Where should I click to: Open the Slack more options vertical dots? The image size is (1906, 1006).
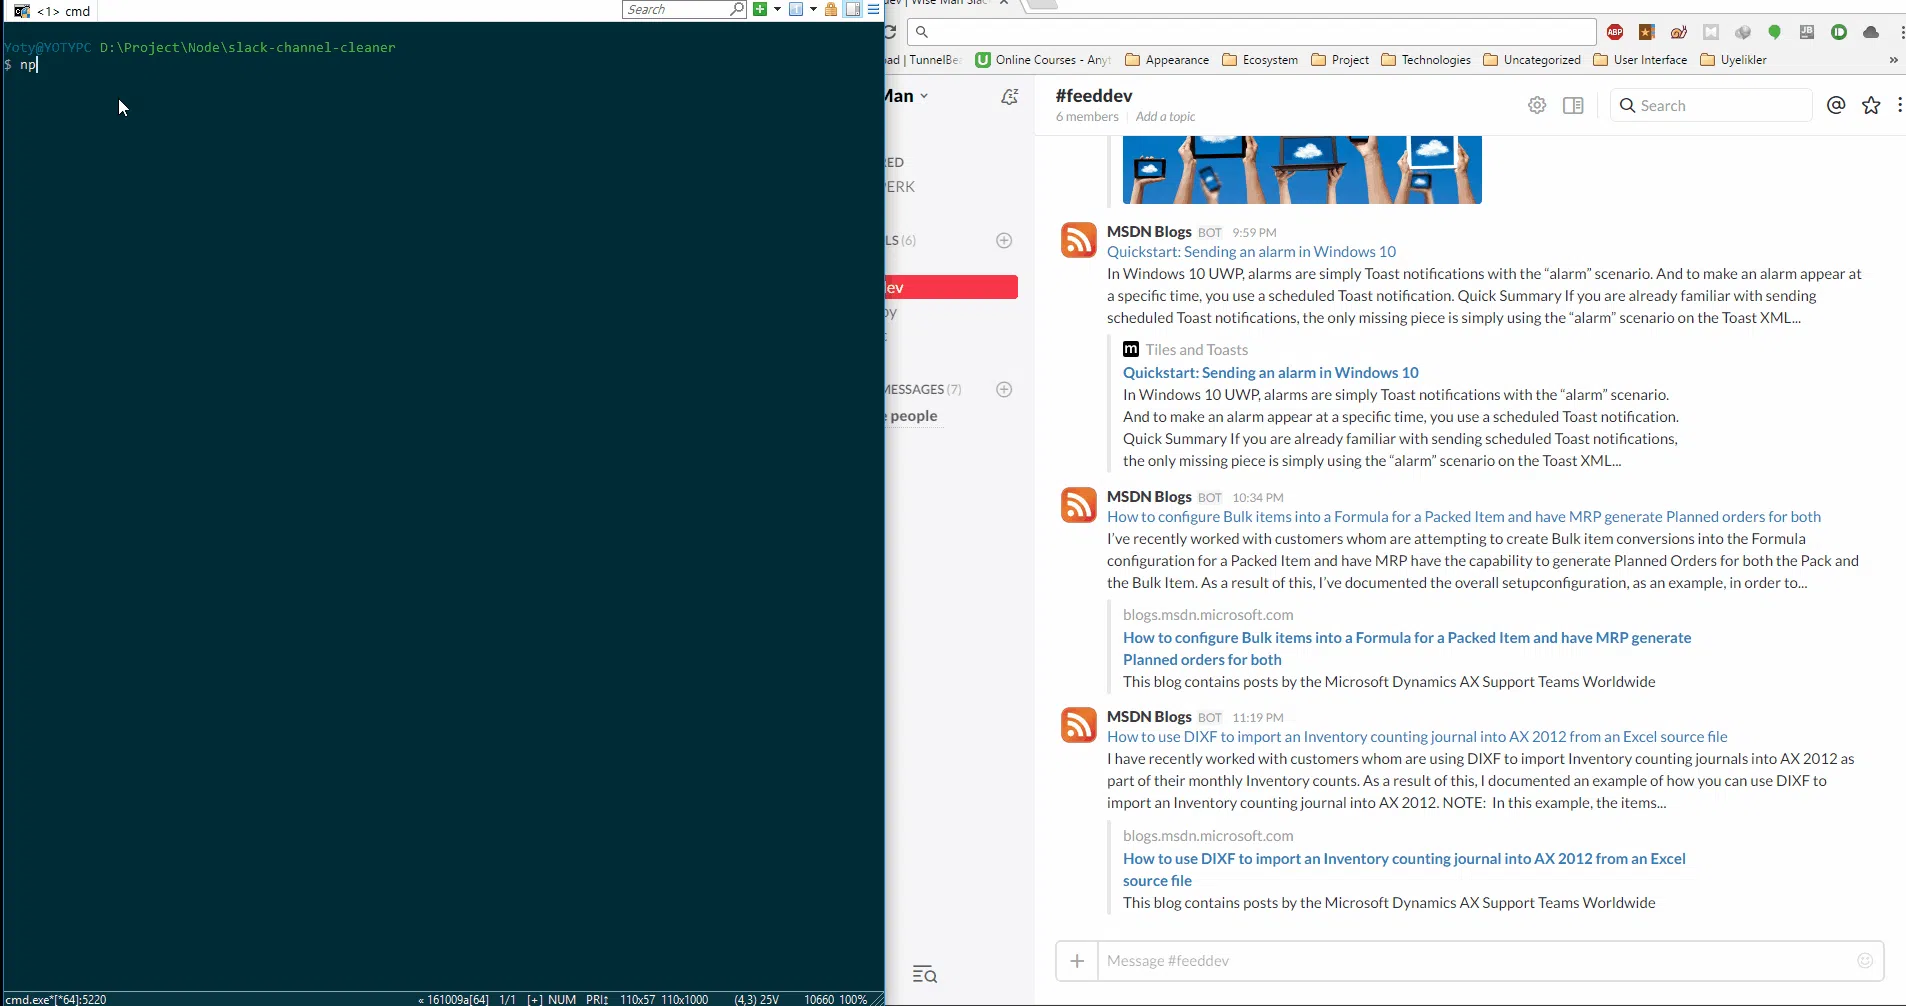[1899, 105]
